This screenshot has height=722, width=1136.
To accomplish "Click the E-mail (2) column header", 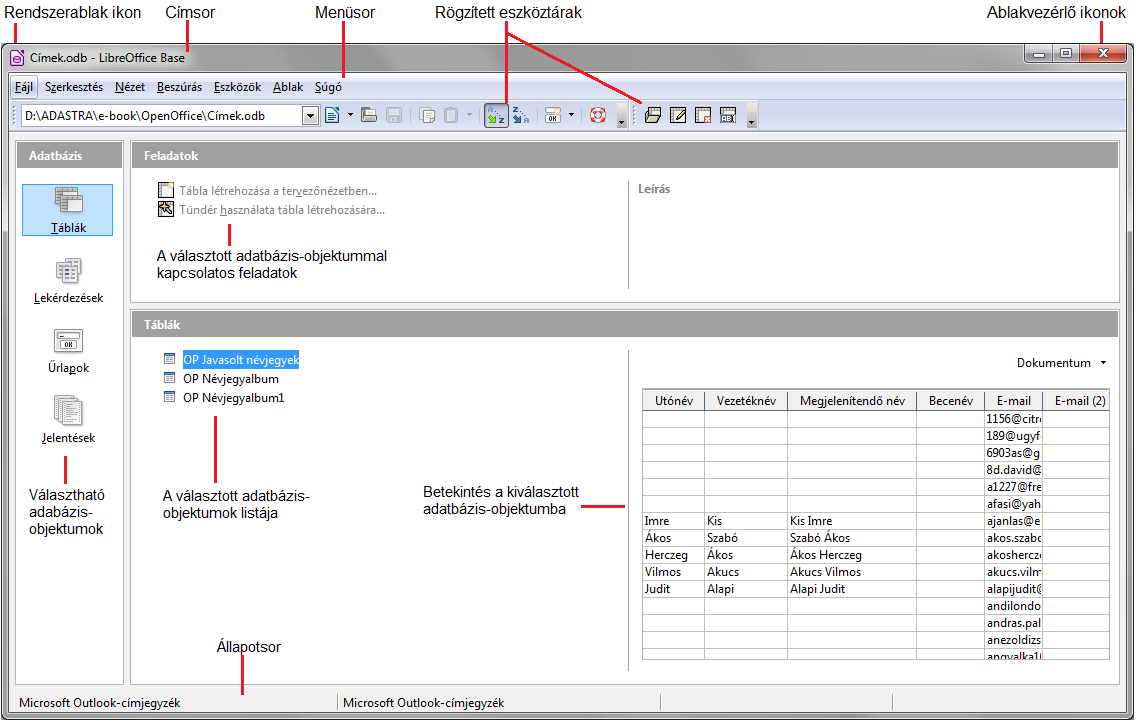I will [x=1076, y=401].
